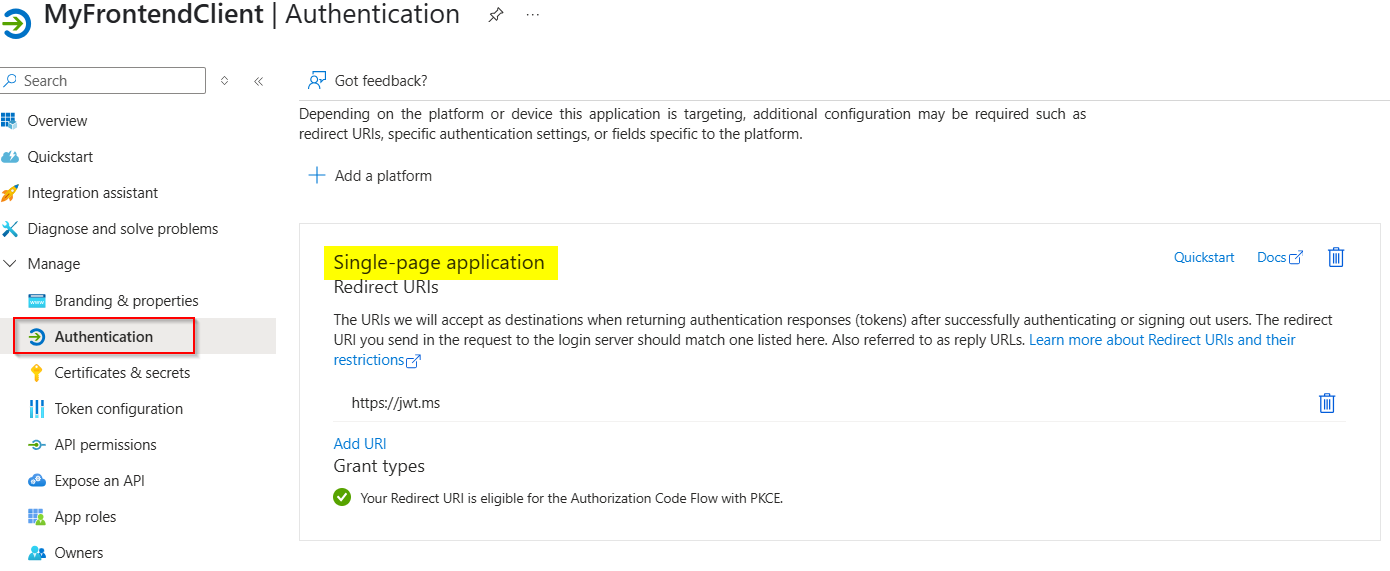
Task: Click the MyFrontendClient app logo icon
Action: point(17,24)
